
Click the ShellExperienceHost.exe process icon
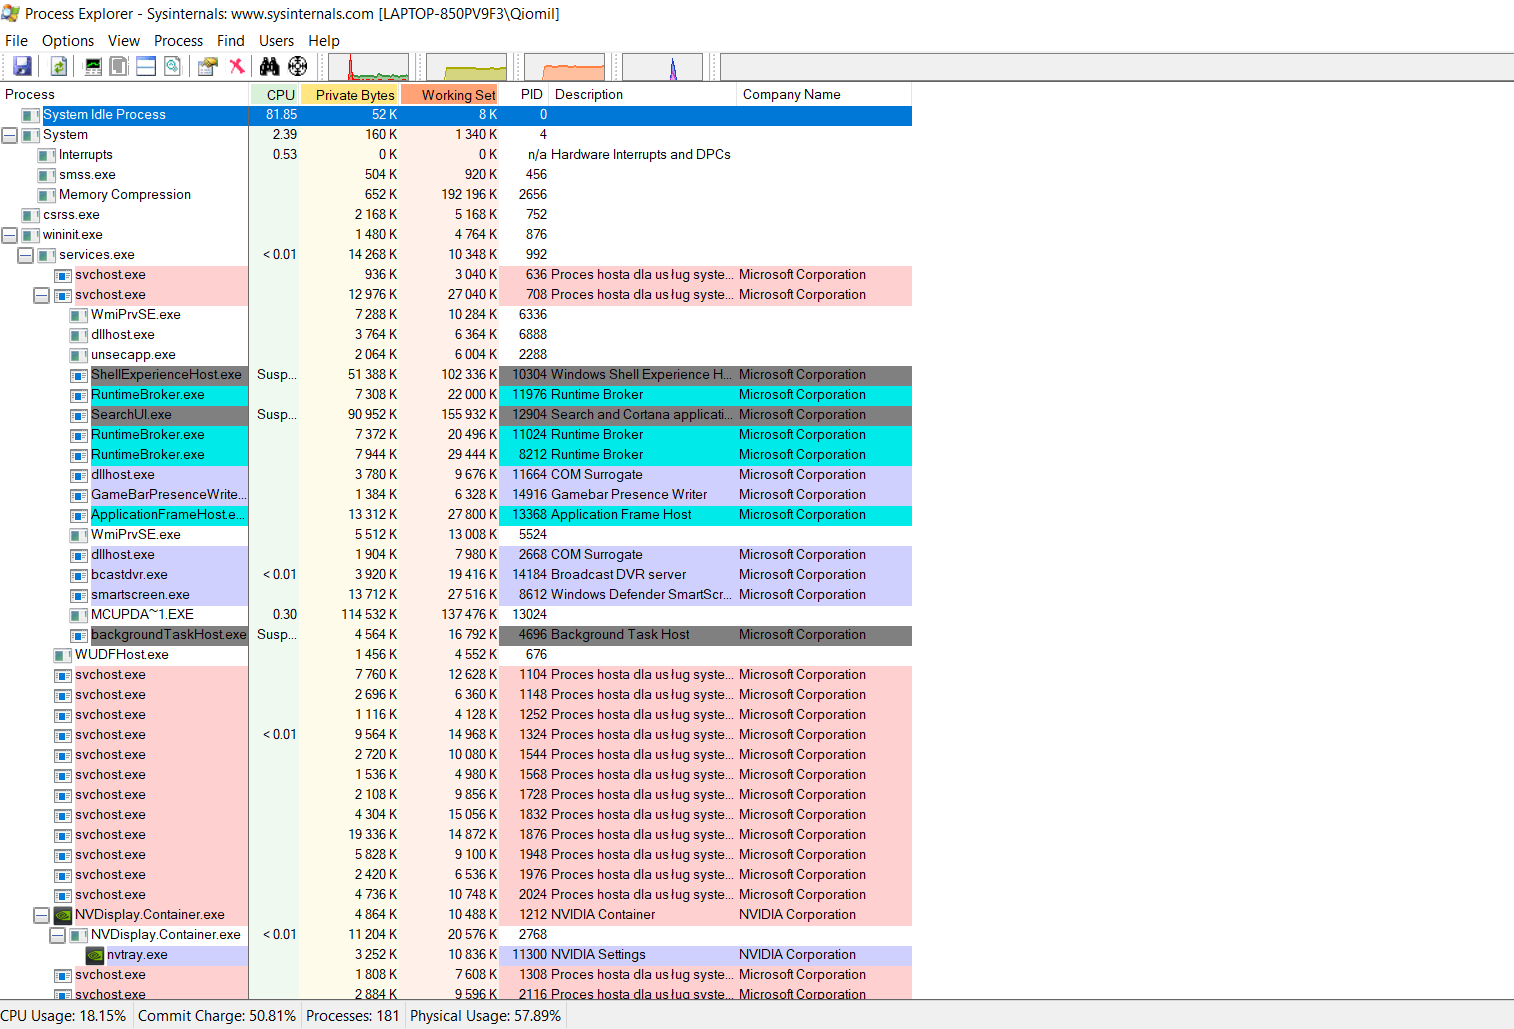pos(79,375)
